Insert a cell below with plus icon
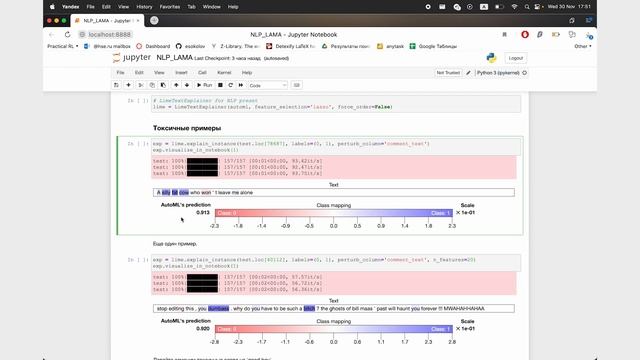The image size is (640, 360). [128, 85]
